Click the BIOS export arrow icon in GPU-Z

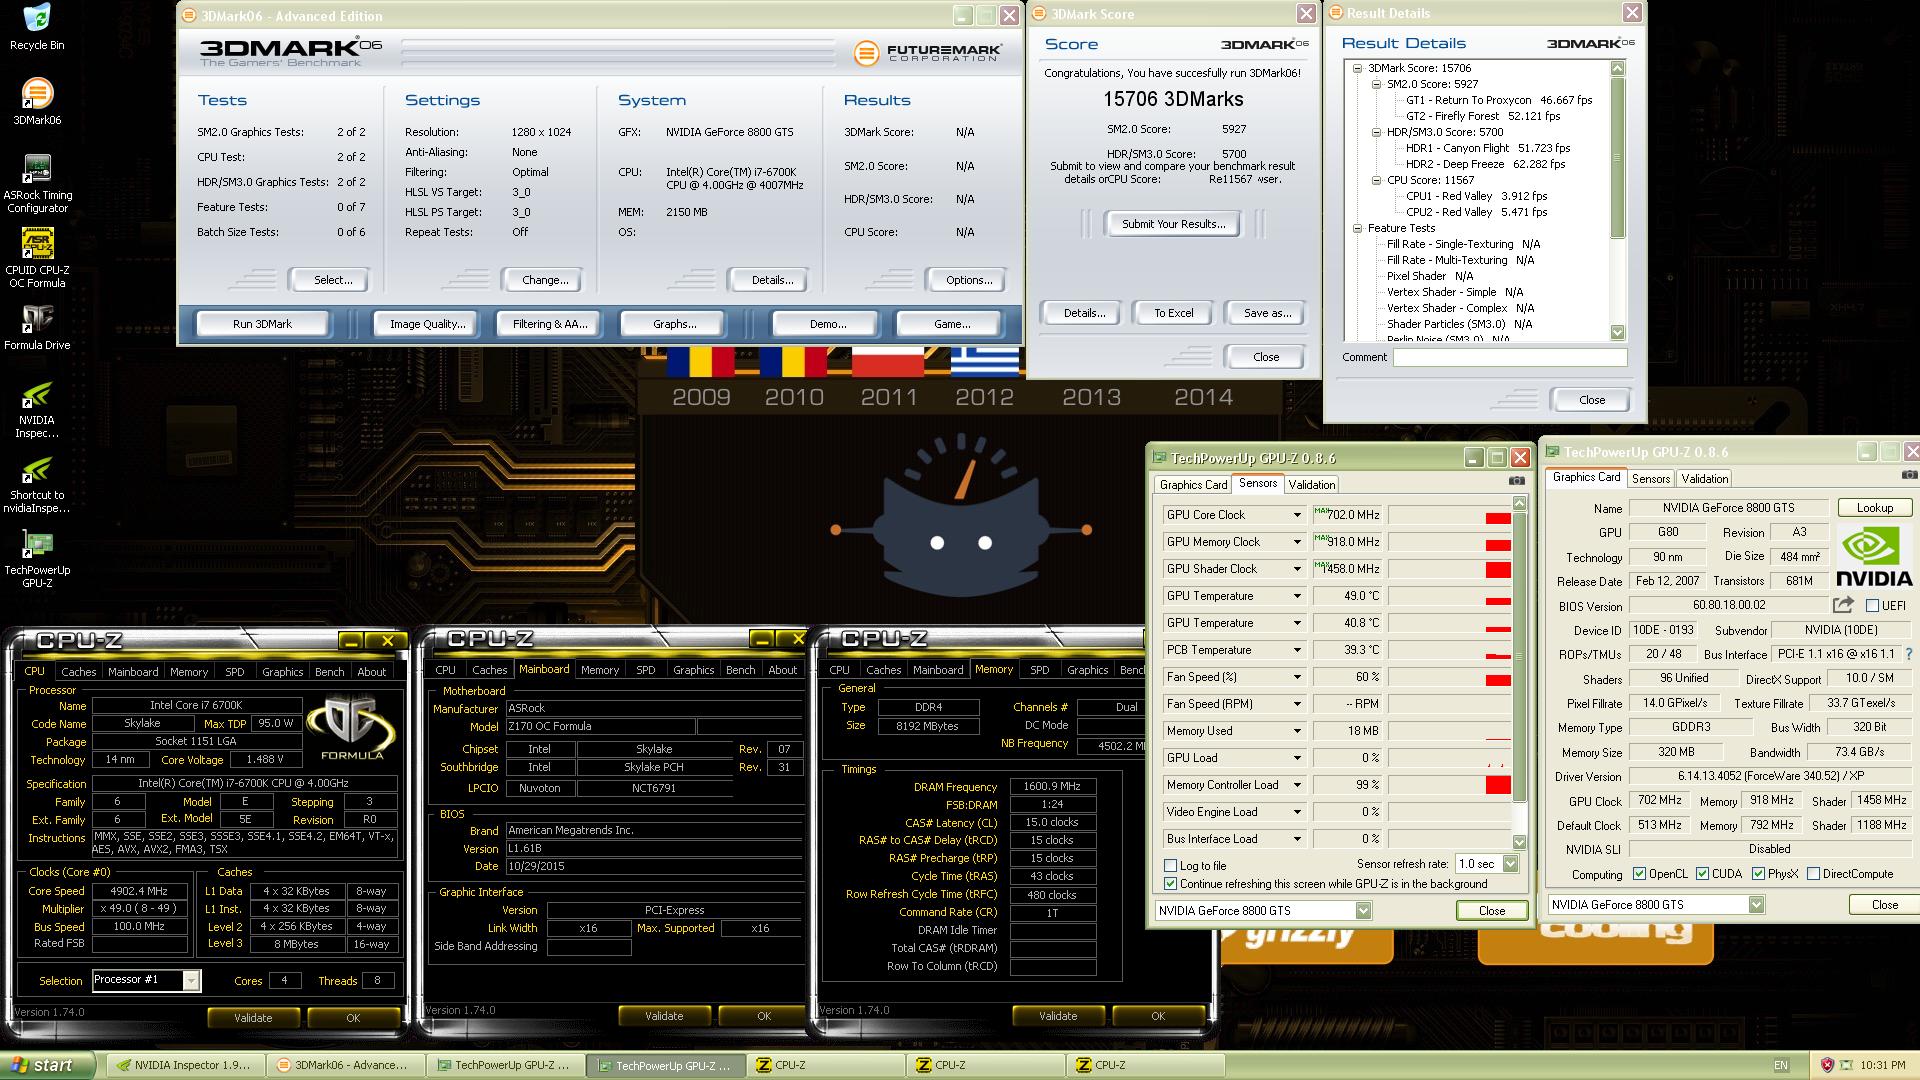click(1842, 605)
